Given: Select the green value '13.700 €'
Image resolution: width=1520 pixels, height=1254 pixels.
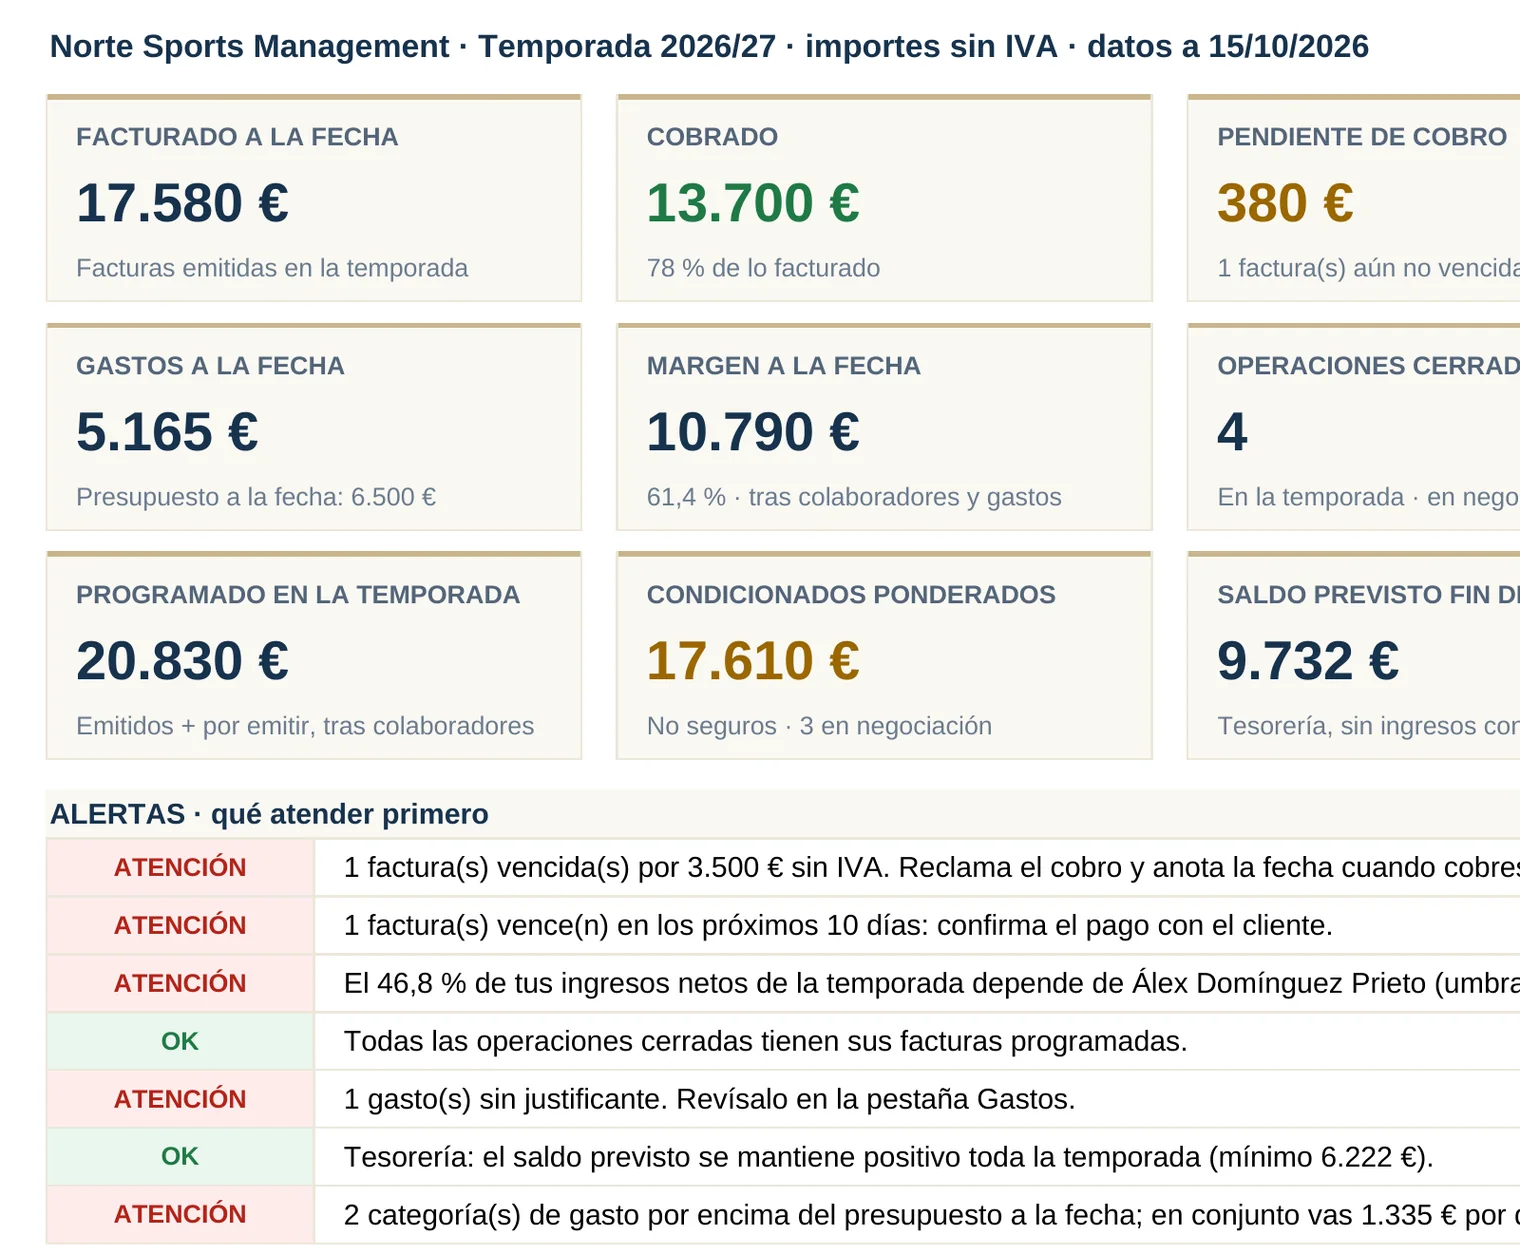Looking at the screenshot, I should [753, 203].
